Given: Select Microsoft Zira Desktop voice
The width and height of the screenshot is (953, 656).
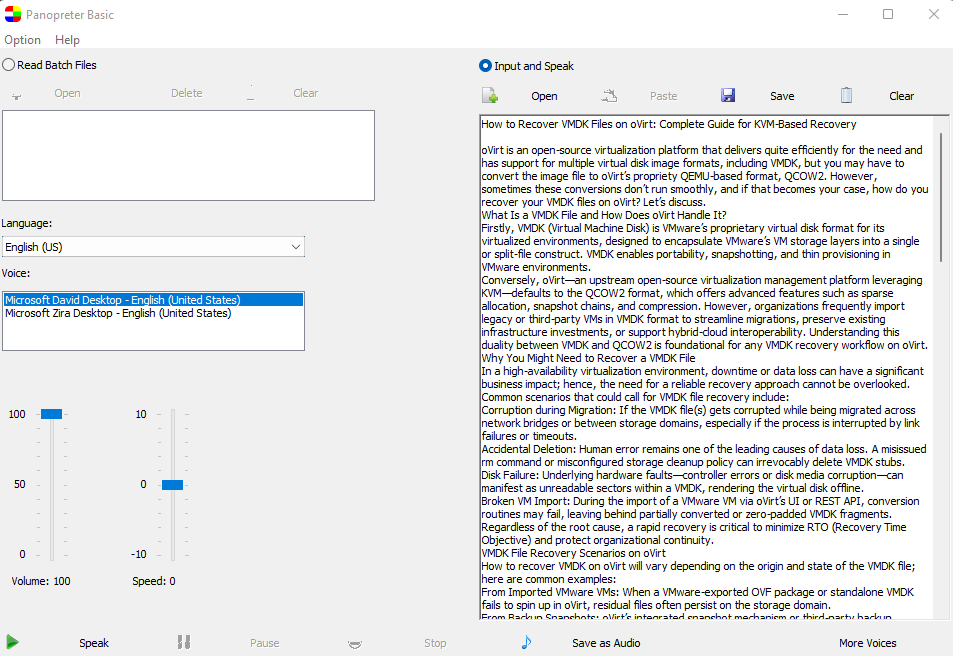Looking at the screenshot, I should point(153,313).
